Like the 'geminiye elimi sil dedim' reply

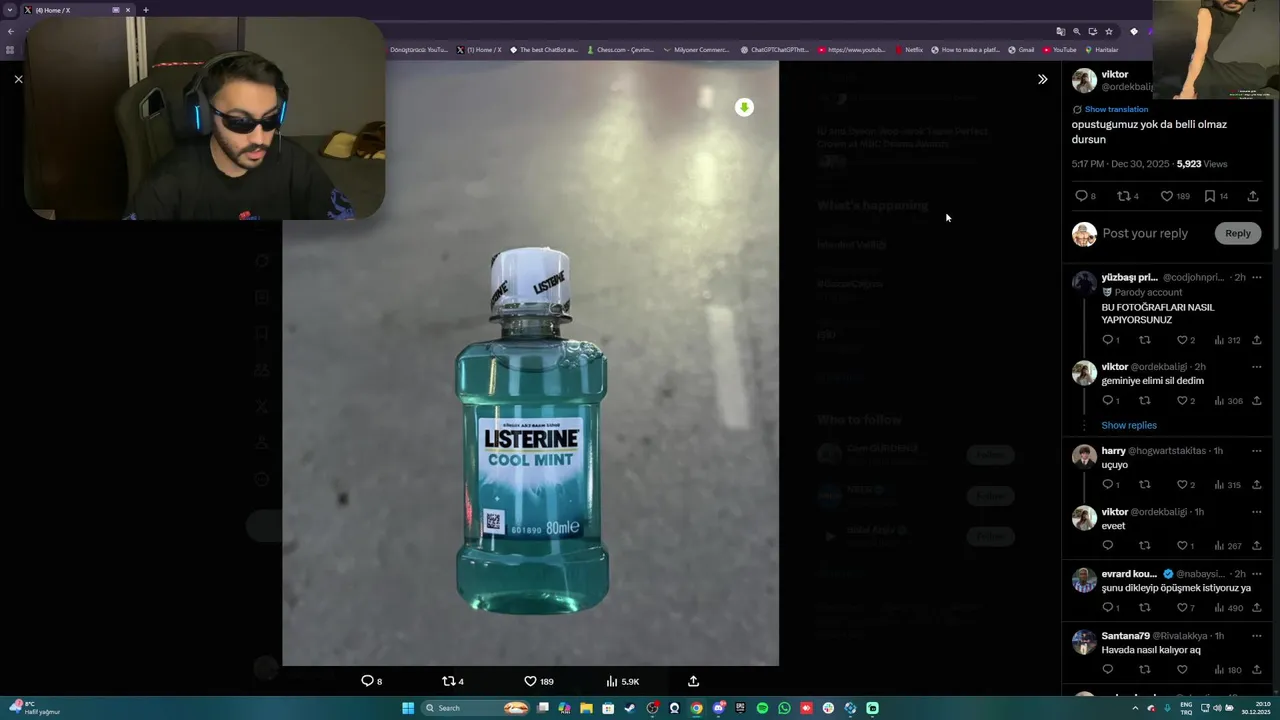pos(1184,401)
